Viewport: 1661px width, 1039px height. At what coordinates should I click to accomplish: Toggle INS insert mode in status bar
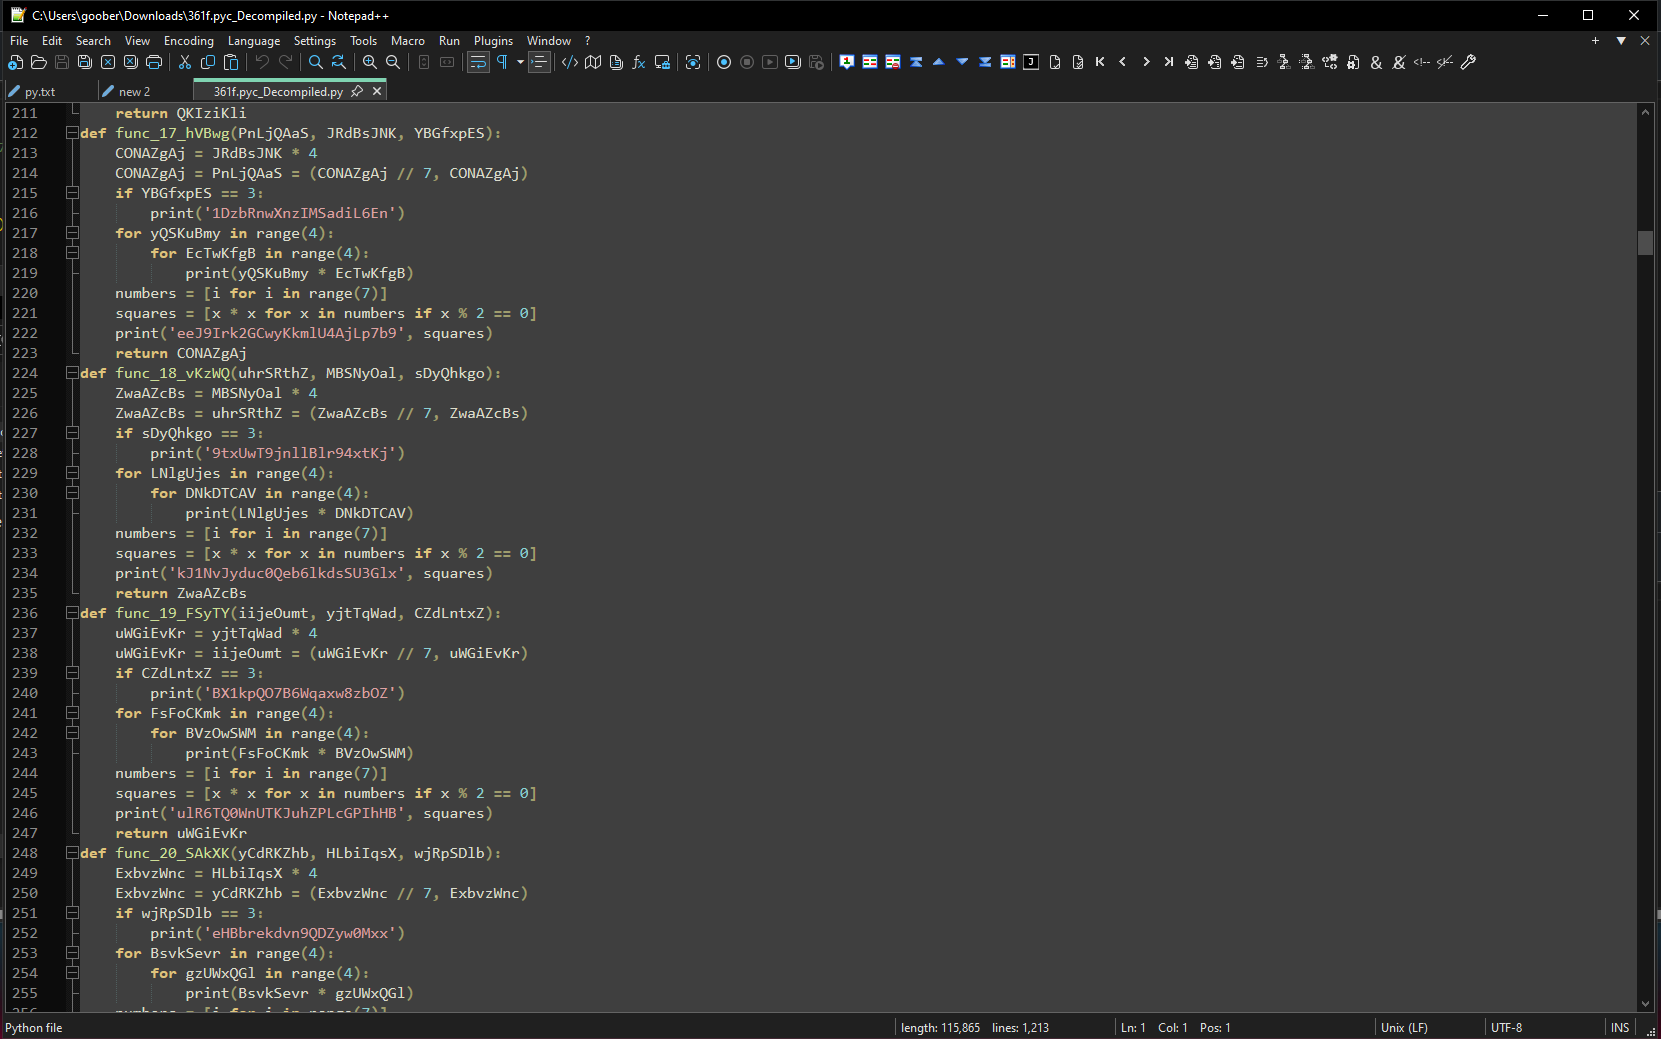click(x=1620, y=1027)
